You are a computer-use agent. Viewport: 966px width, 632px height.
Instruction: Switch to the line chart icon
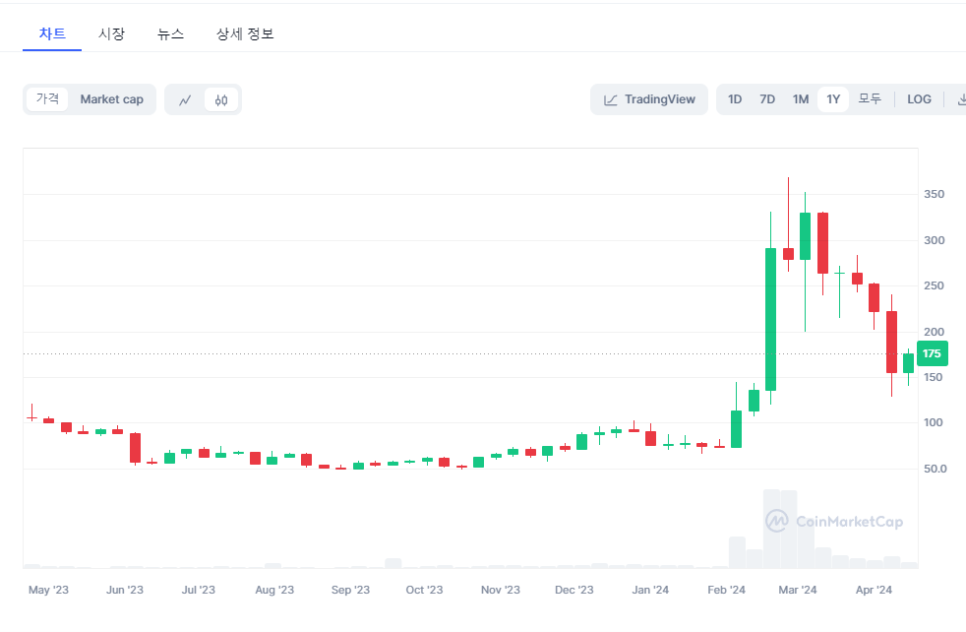tap(185, 100)
